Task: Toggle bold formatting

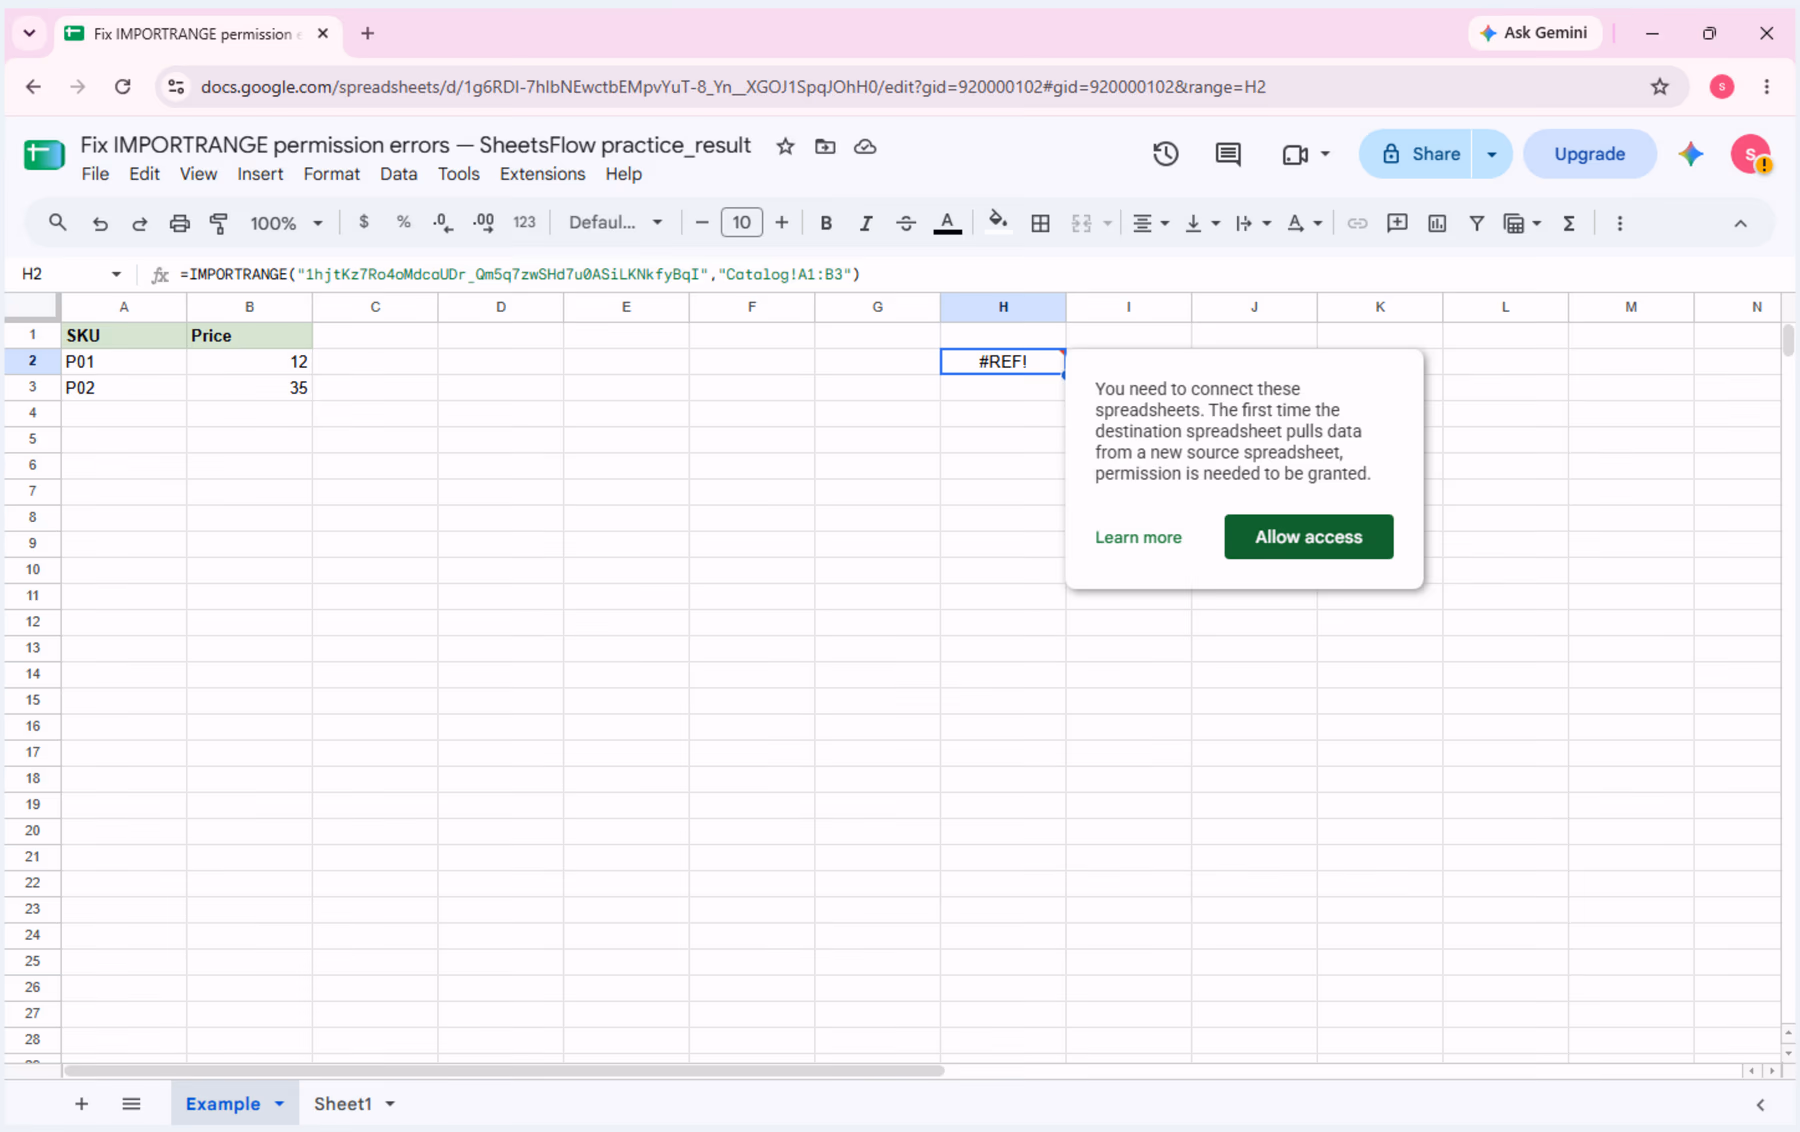Action: [x=826, y=223]
